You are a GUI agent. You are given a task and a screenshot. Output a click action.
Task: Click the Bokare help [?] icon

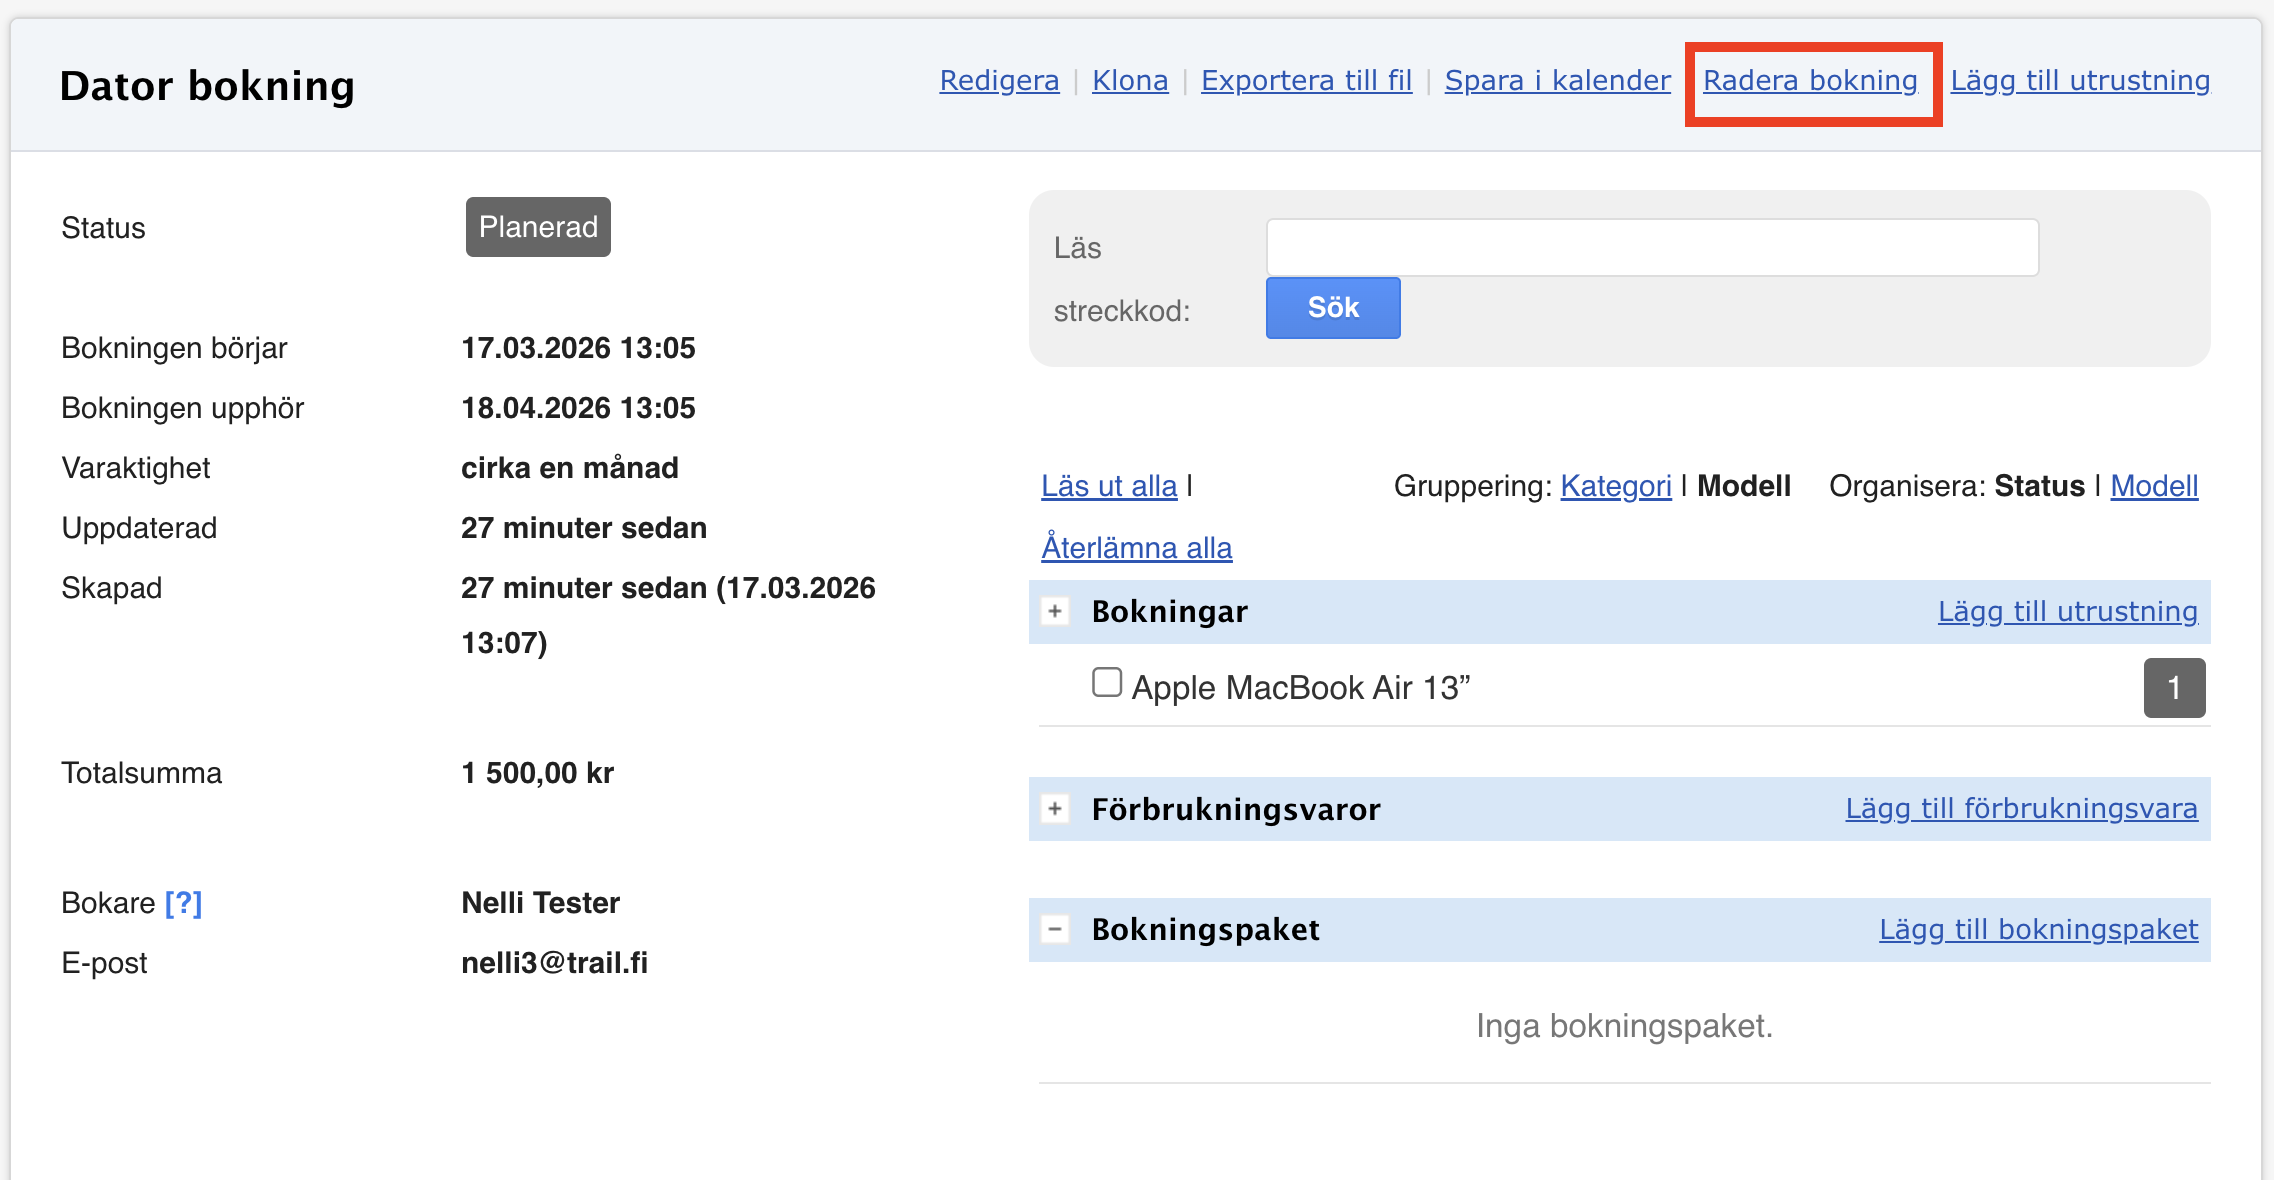tap(183, 903)
